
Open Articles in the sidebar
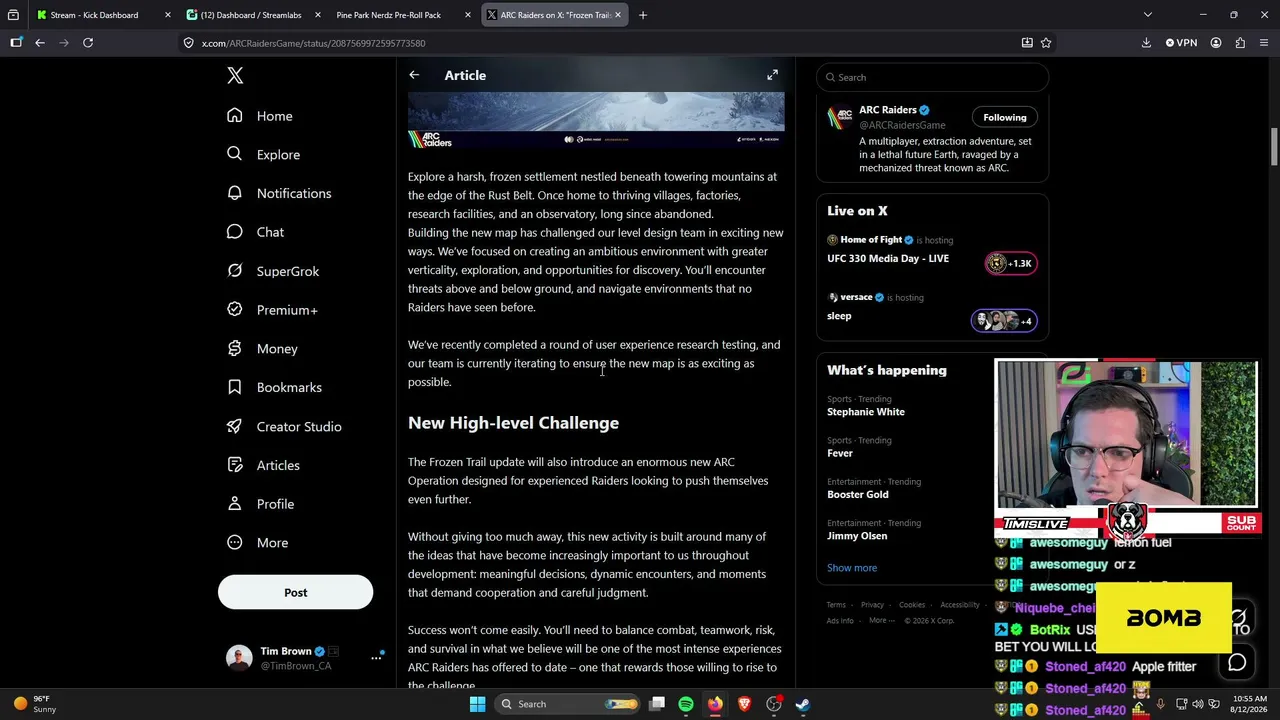tap(263, 465)
